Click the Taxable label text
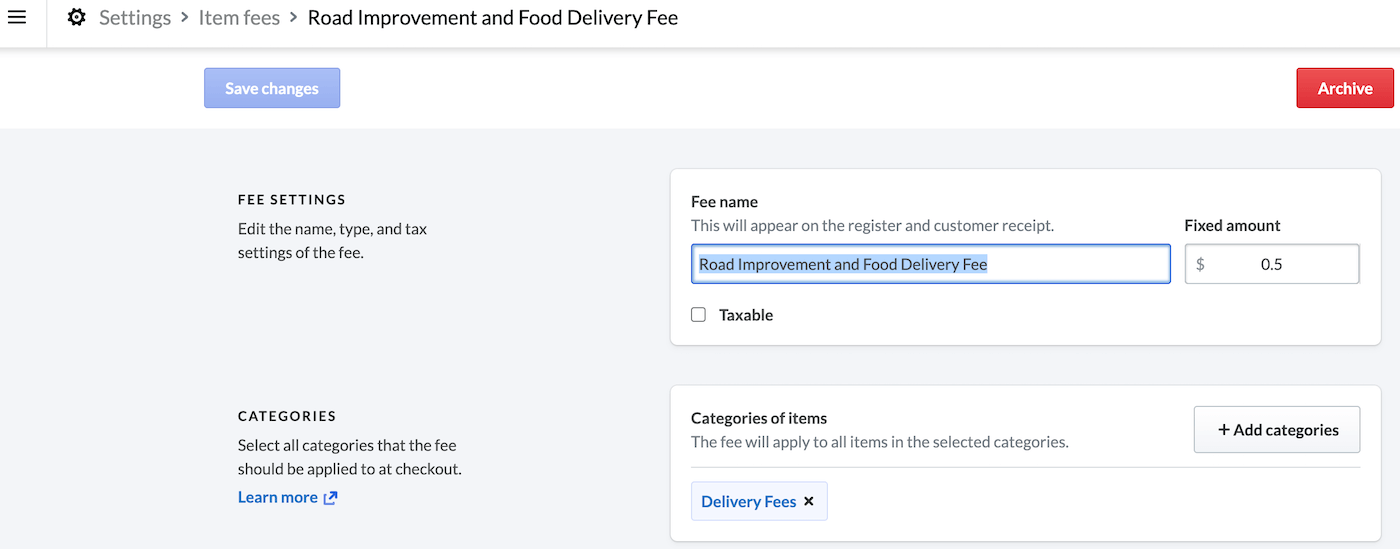The image size is (1400, 549). 746,315
